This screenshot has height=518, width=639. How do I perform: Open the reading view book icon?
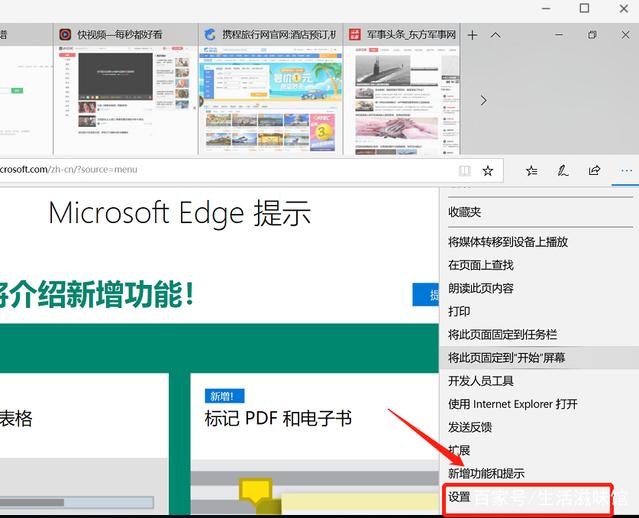coord(463,171)
